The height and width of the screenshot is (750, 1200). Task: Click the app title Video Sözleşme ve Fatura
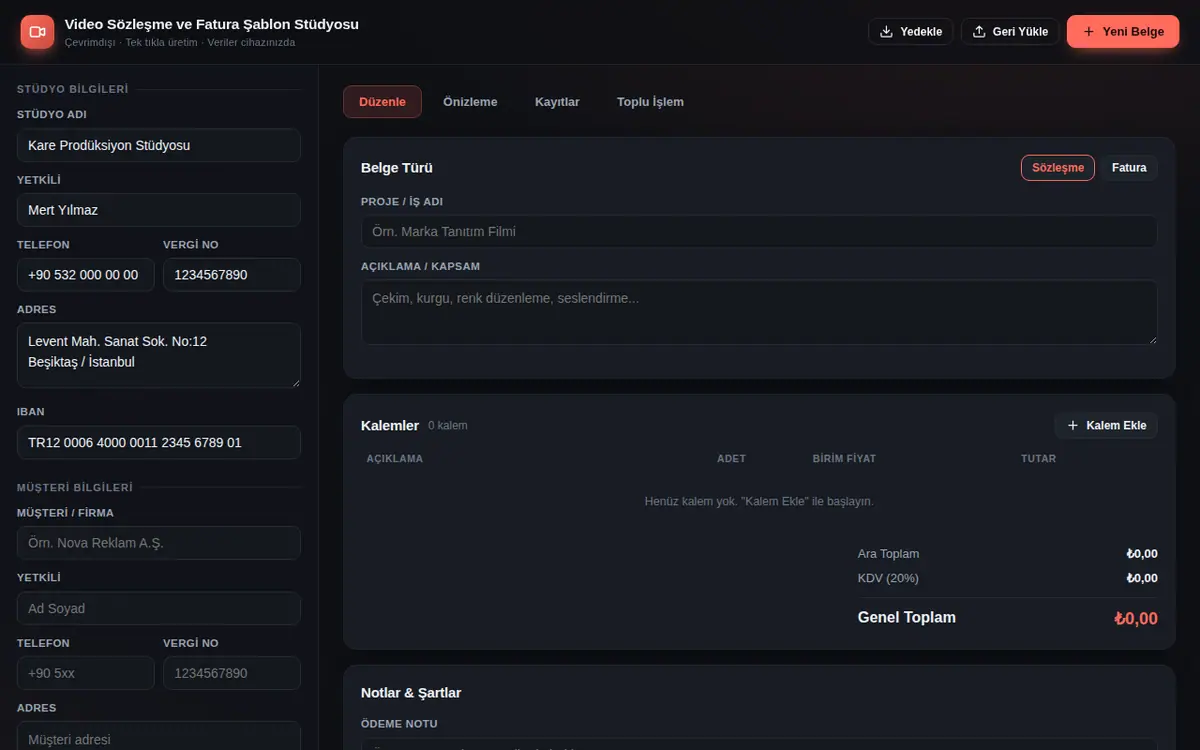click(x=211, y=24)
